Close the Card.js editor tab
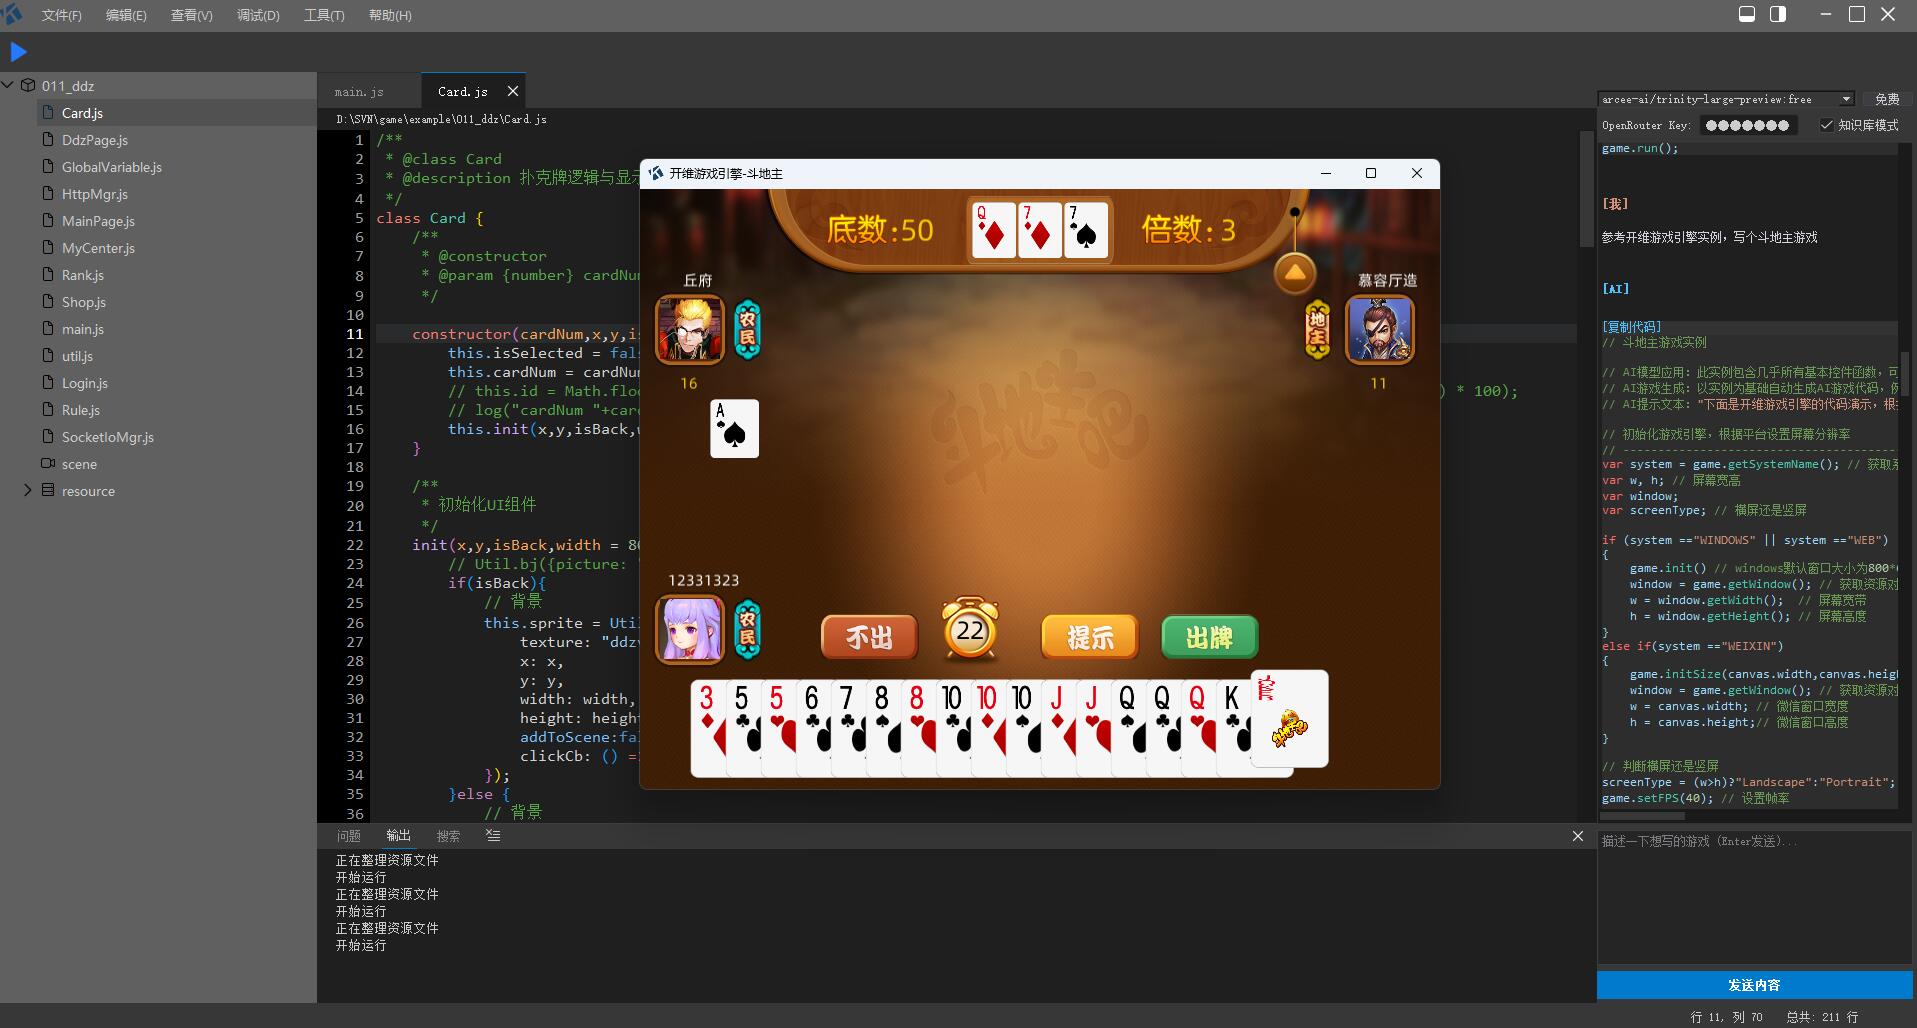1917x1028 pixels. [513, 91]
